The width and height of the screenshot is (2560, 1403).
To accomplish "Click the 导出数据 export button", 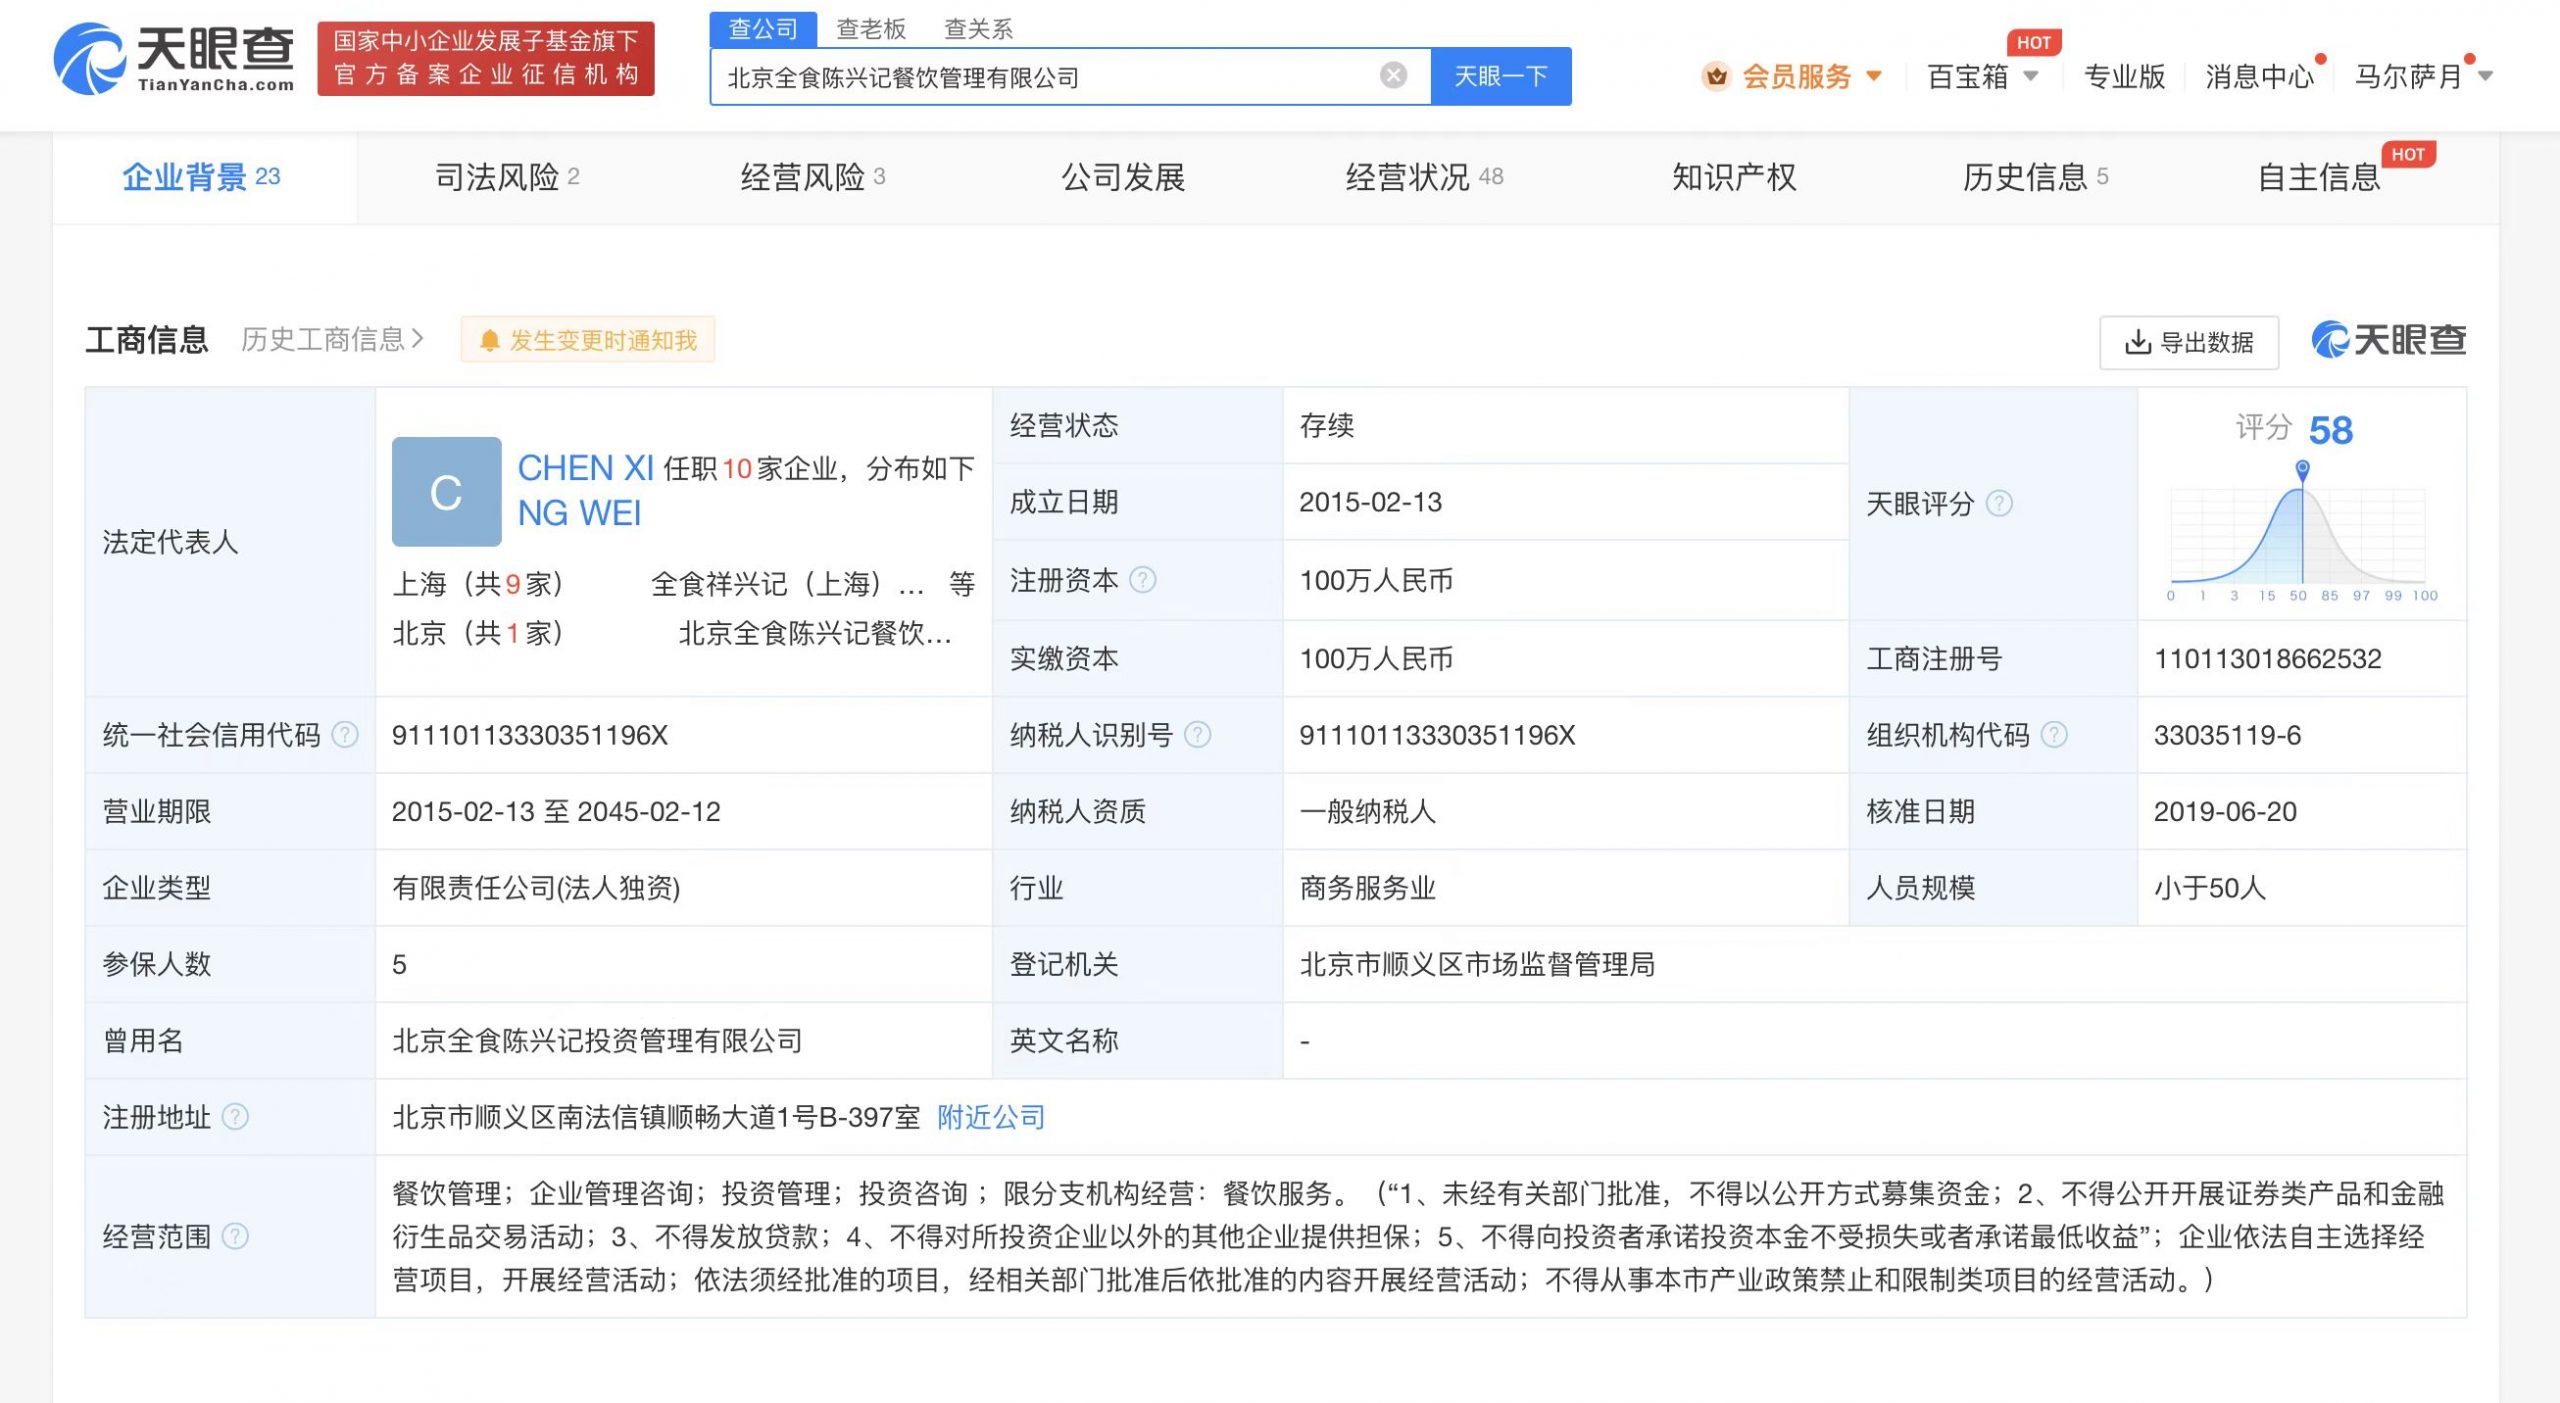I will [x=2188, y=343].
